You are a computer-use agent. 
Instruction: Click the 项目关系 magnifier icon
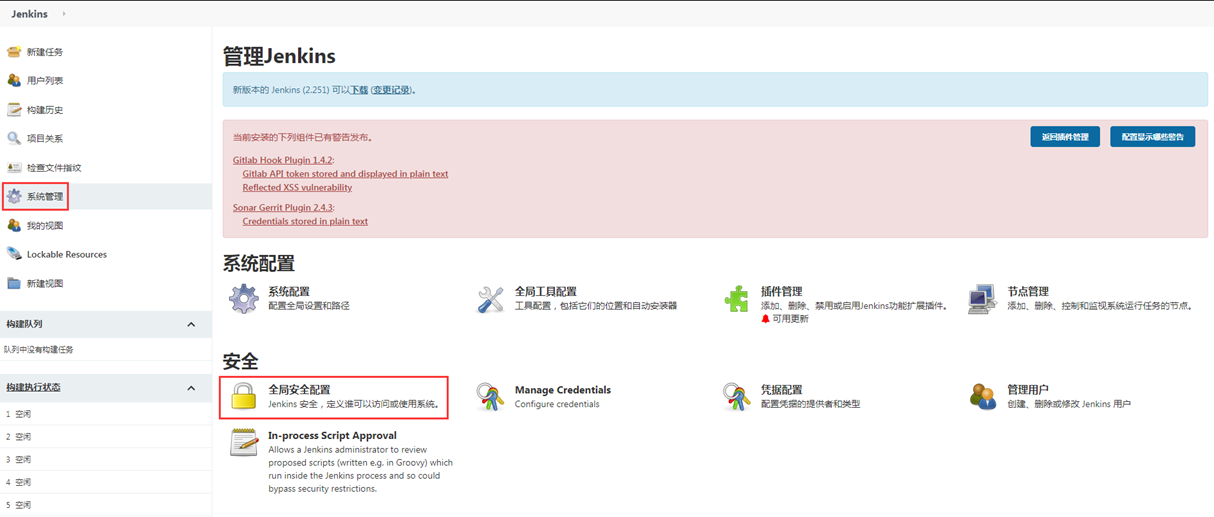coord(14,139)
